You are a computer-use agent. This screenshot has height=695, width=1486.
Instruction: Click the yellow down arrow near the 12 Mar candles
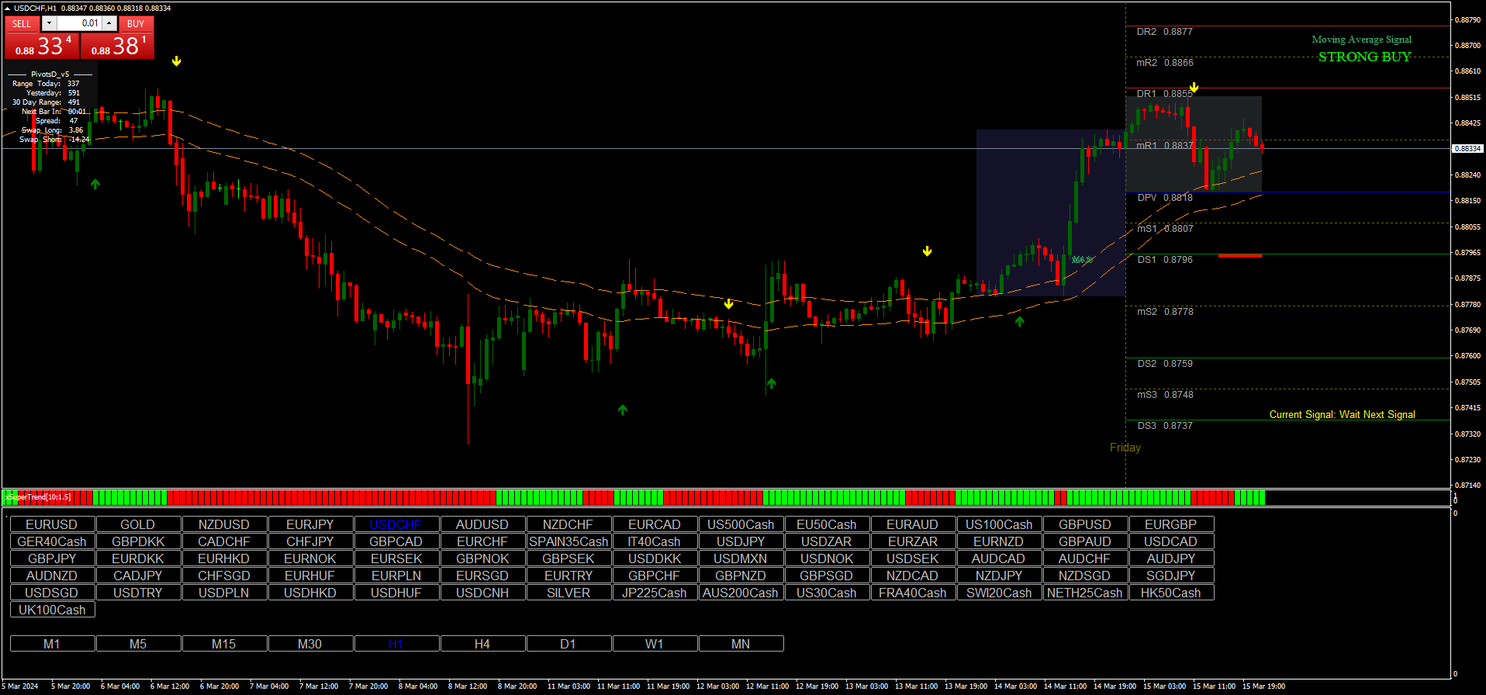(727, 304)
